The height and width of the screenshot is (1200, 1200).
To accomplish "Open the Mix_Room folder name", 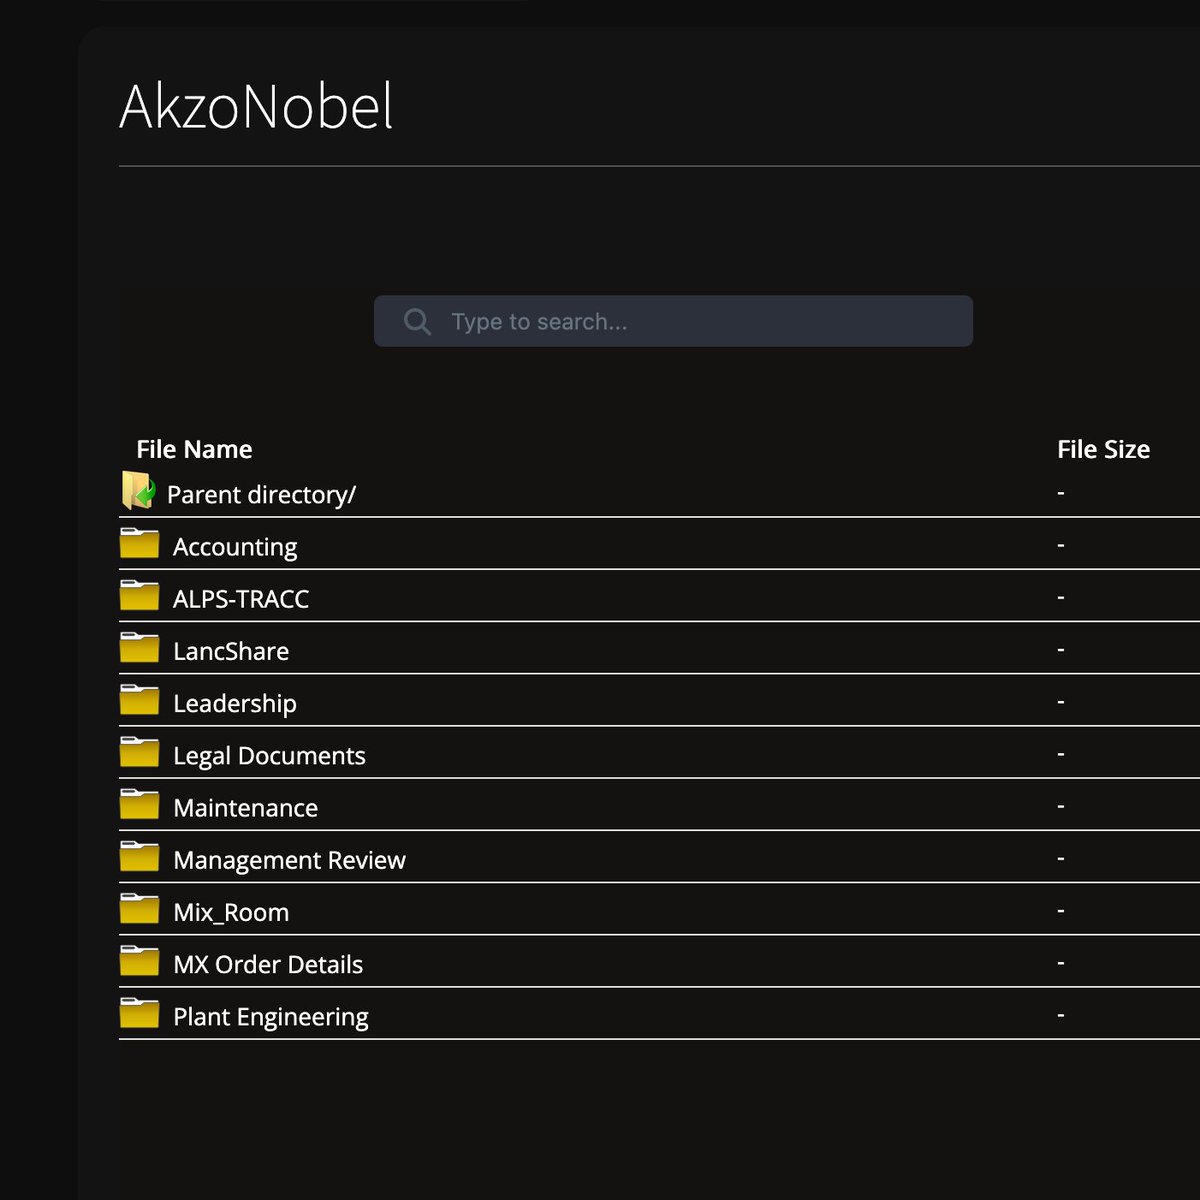I will point(231,912).
